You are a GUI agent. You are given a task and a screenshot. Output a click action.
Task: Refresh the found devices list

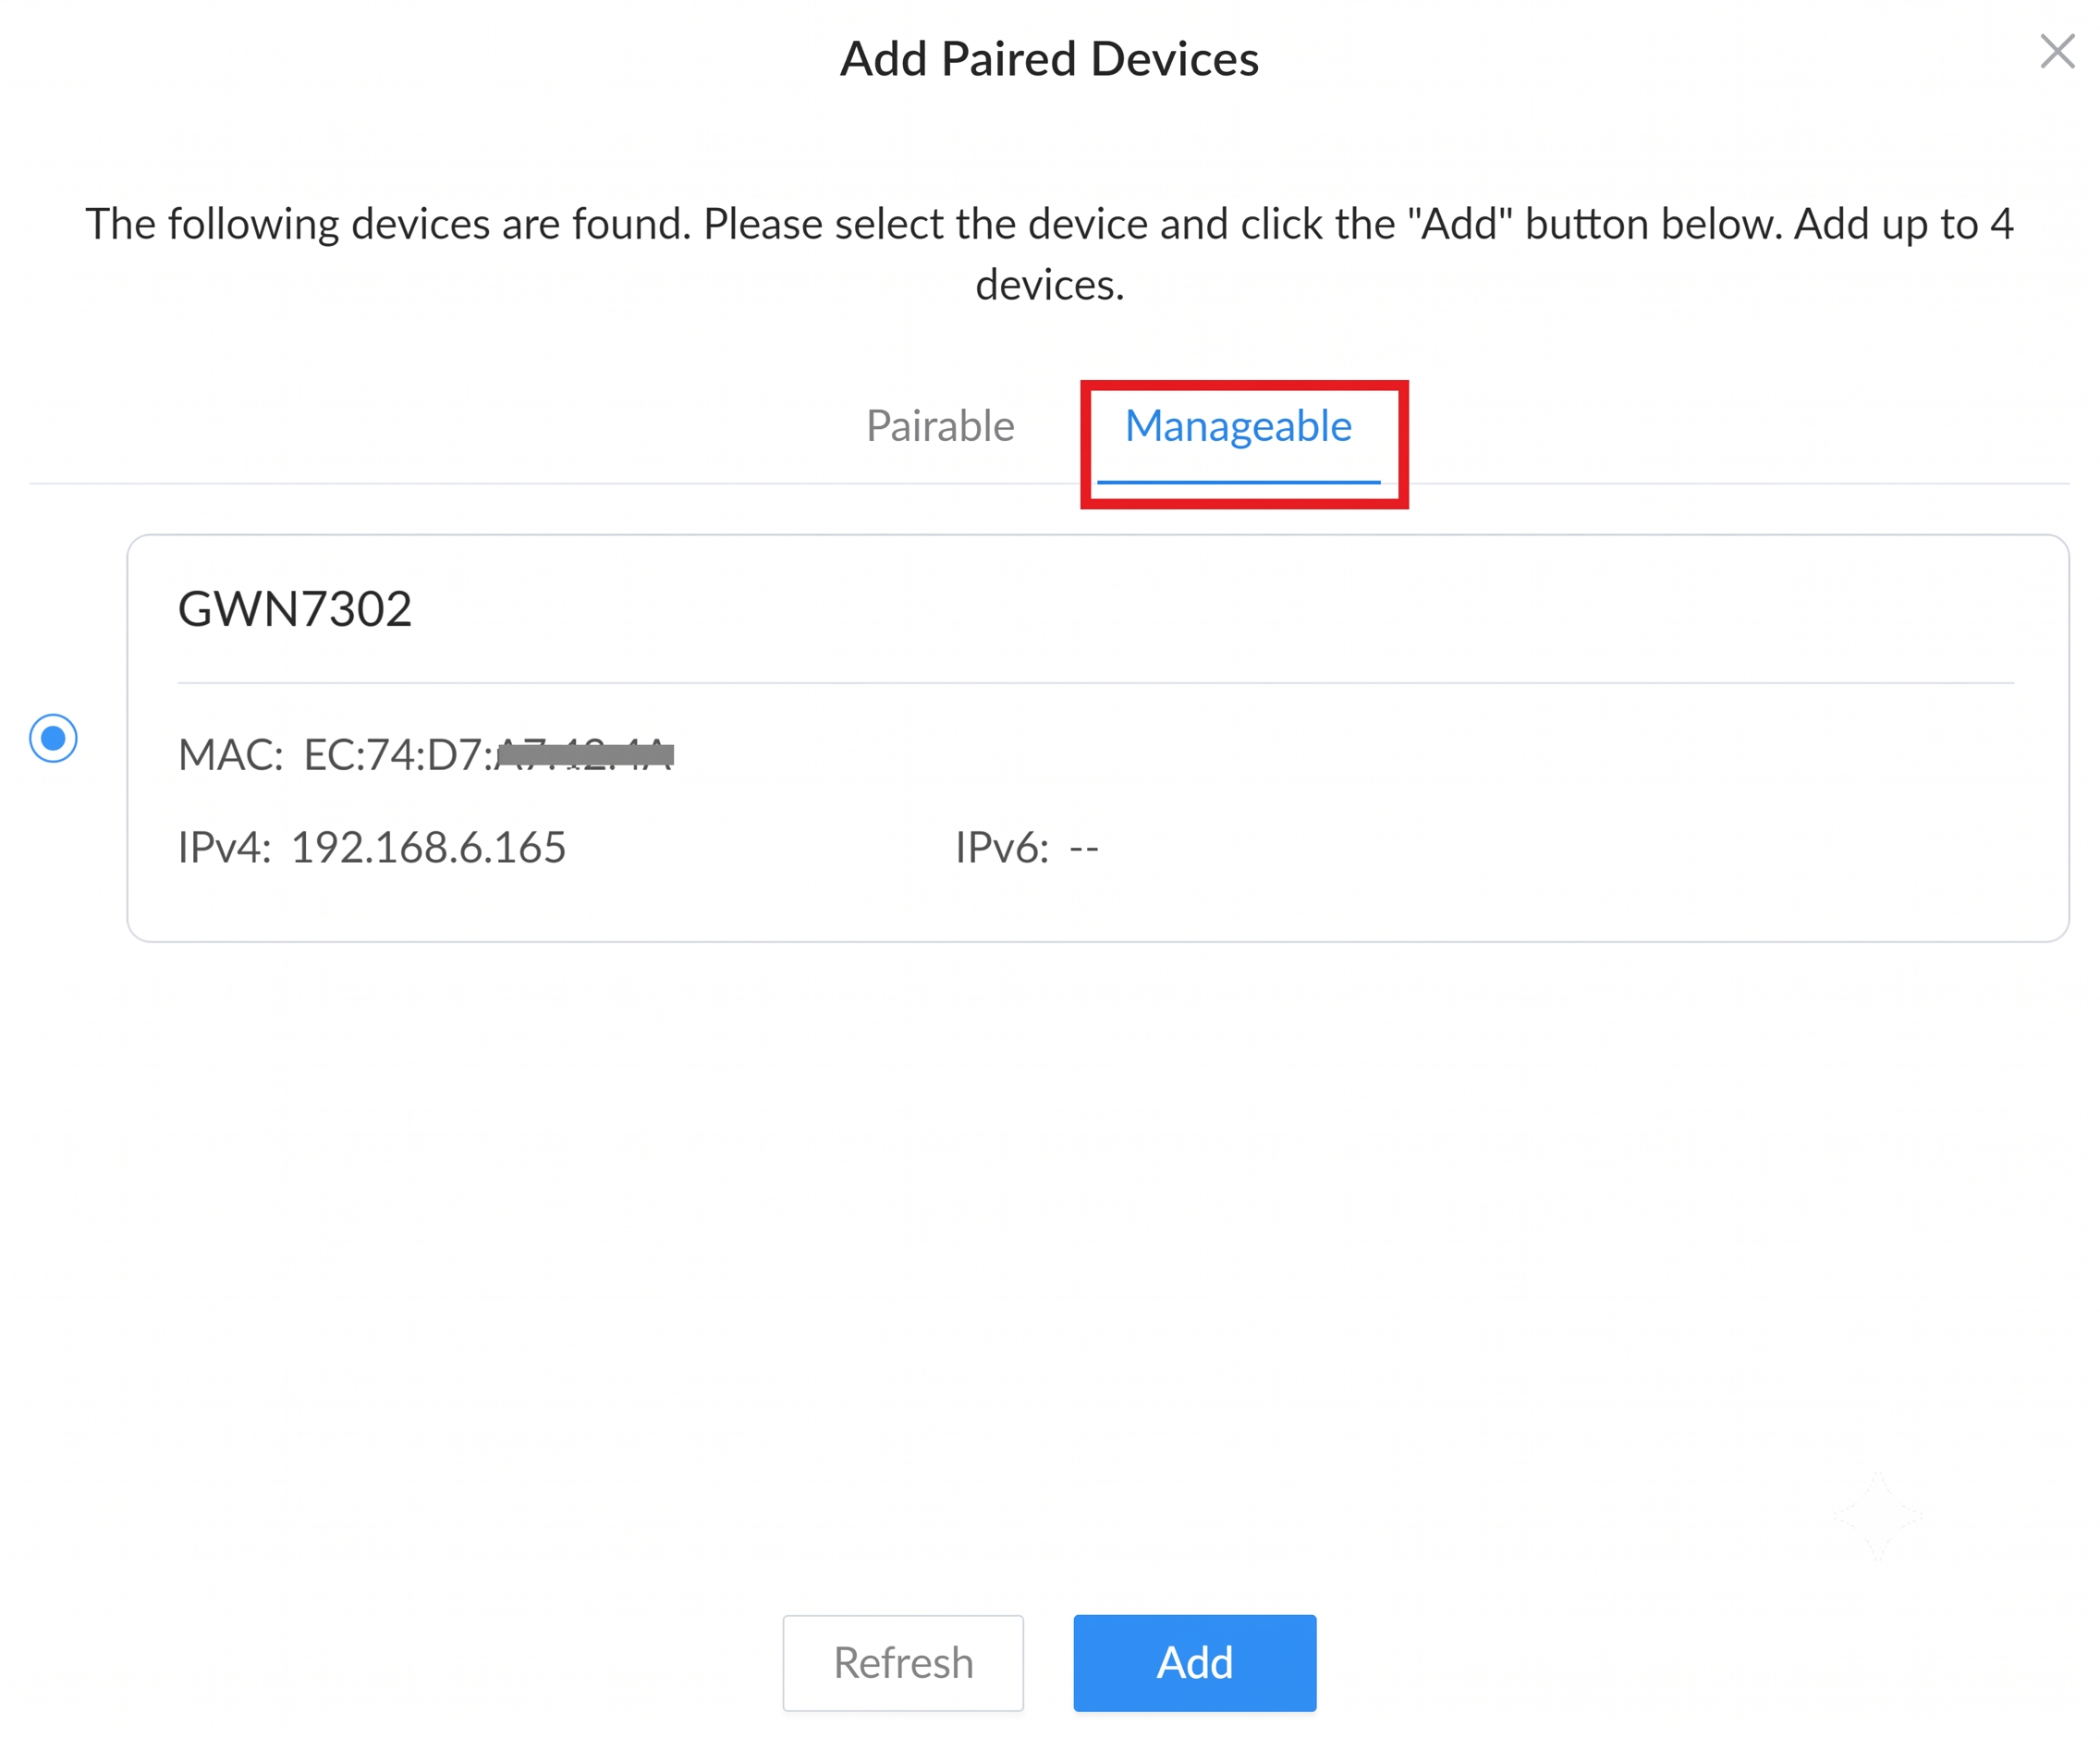click(903, 1662)
